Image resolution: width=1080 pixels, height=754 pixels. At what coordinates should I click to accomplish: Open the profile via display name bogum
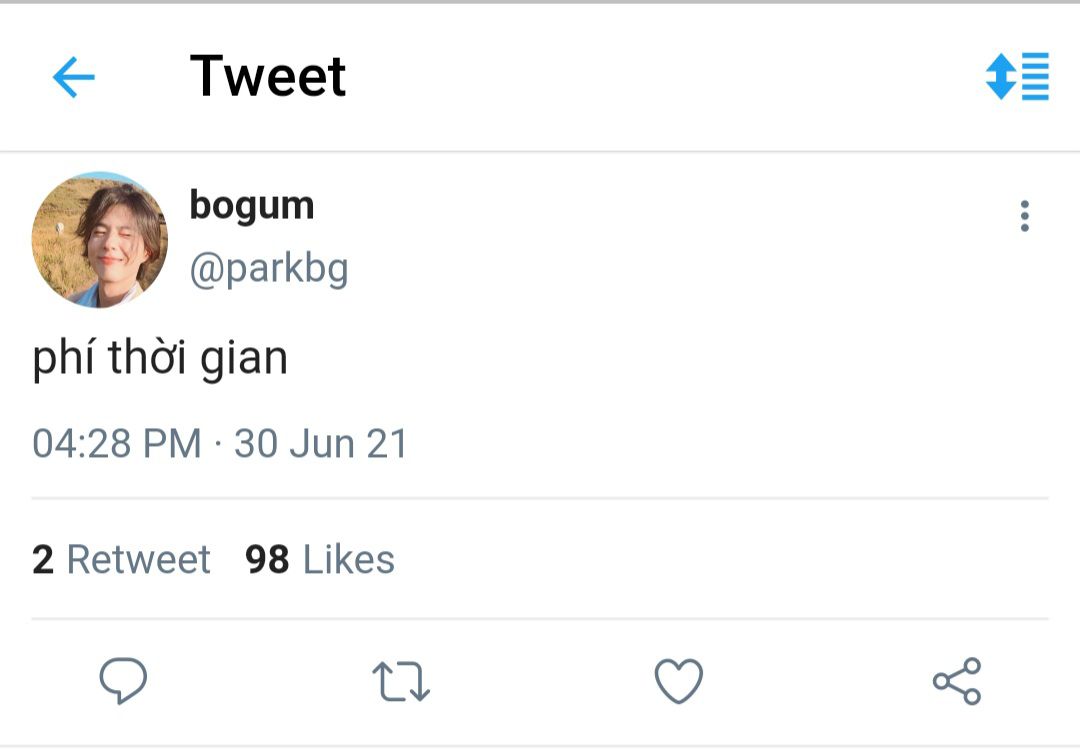[x=252, y=207]
